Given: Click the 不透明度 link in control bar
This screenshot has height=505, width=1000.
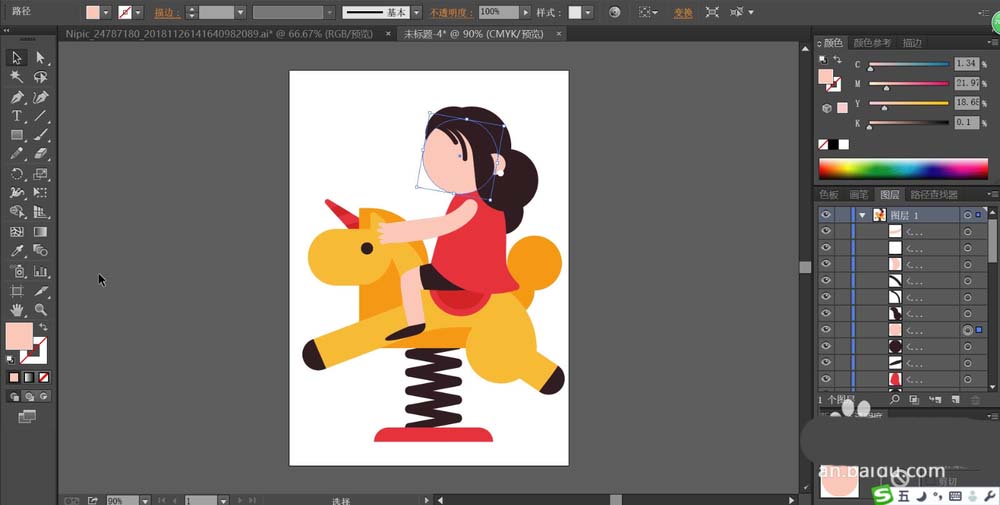Looking at the screenshot, I should coord(451,13).
